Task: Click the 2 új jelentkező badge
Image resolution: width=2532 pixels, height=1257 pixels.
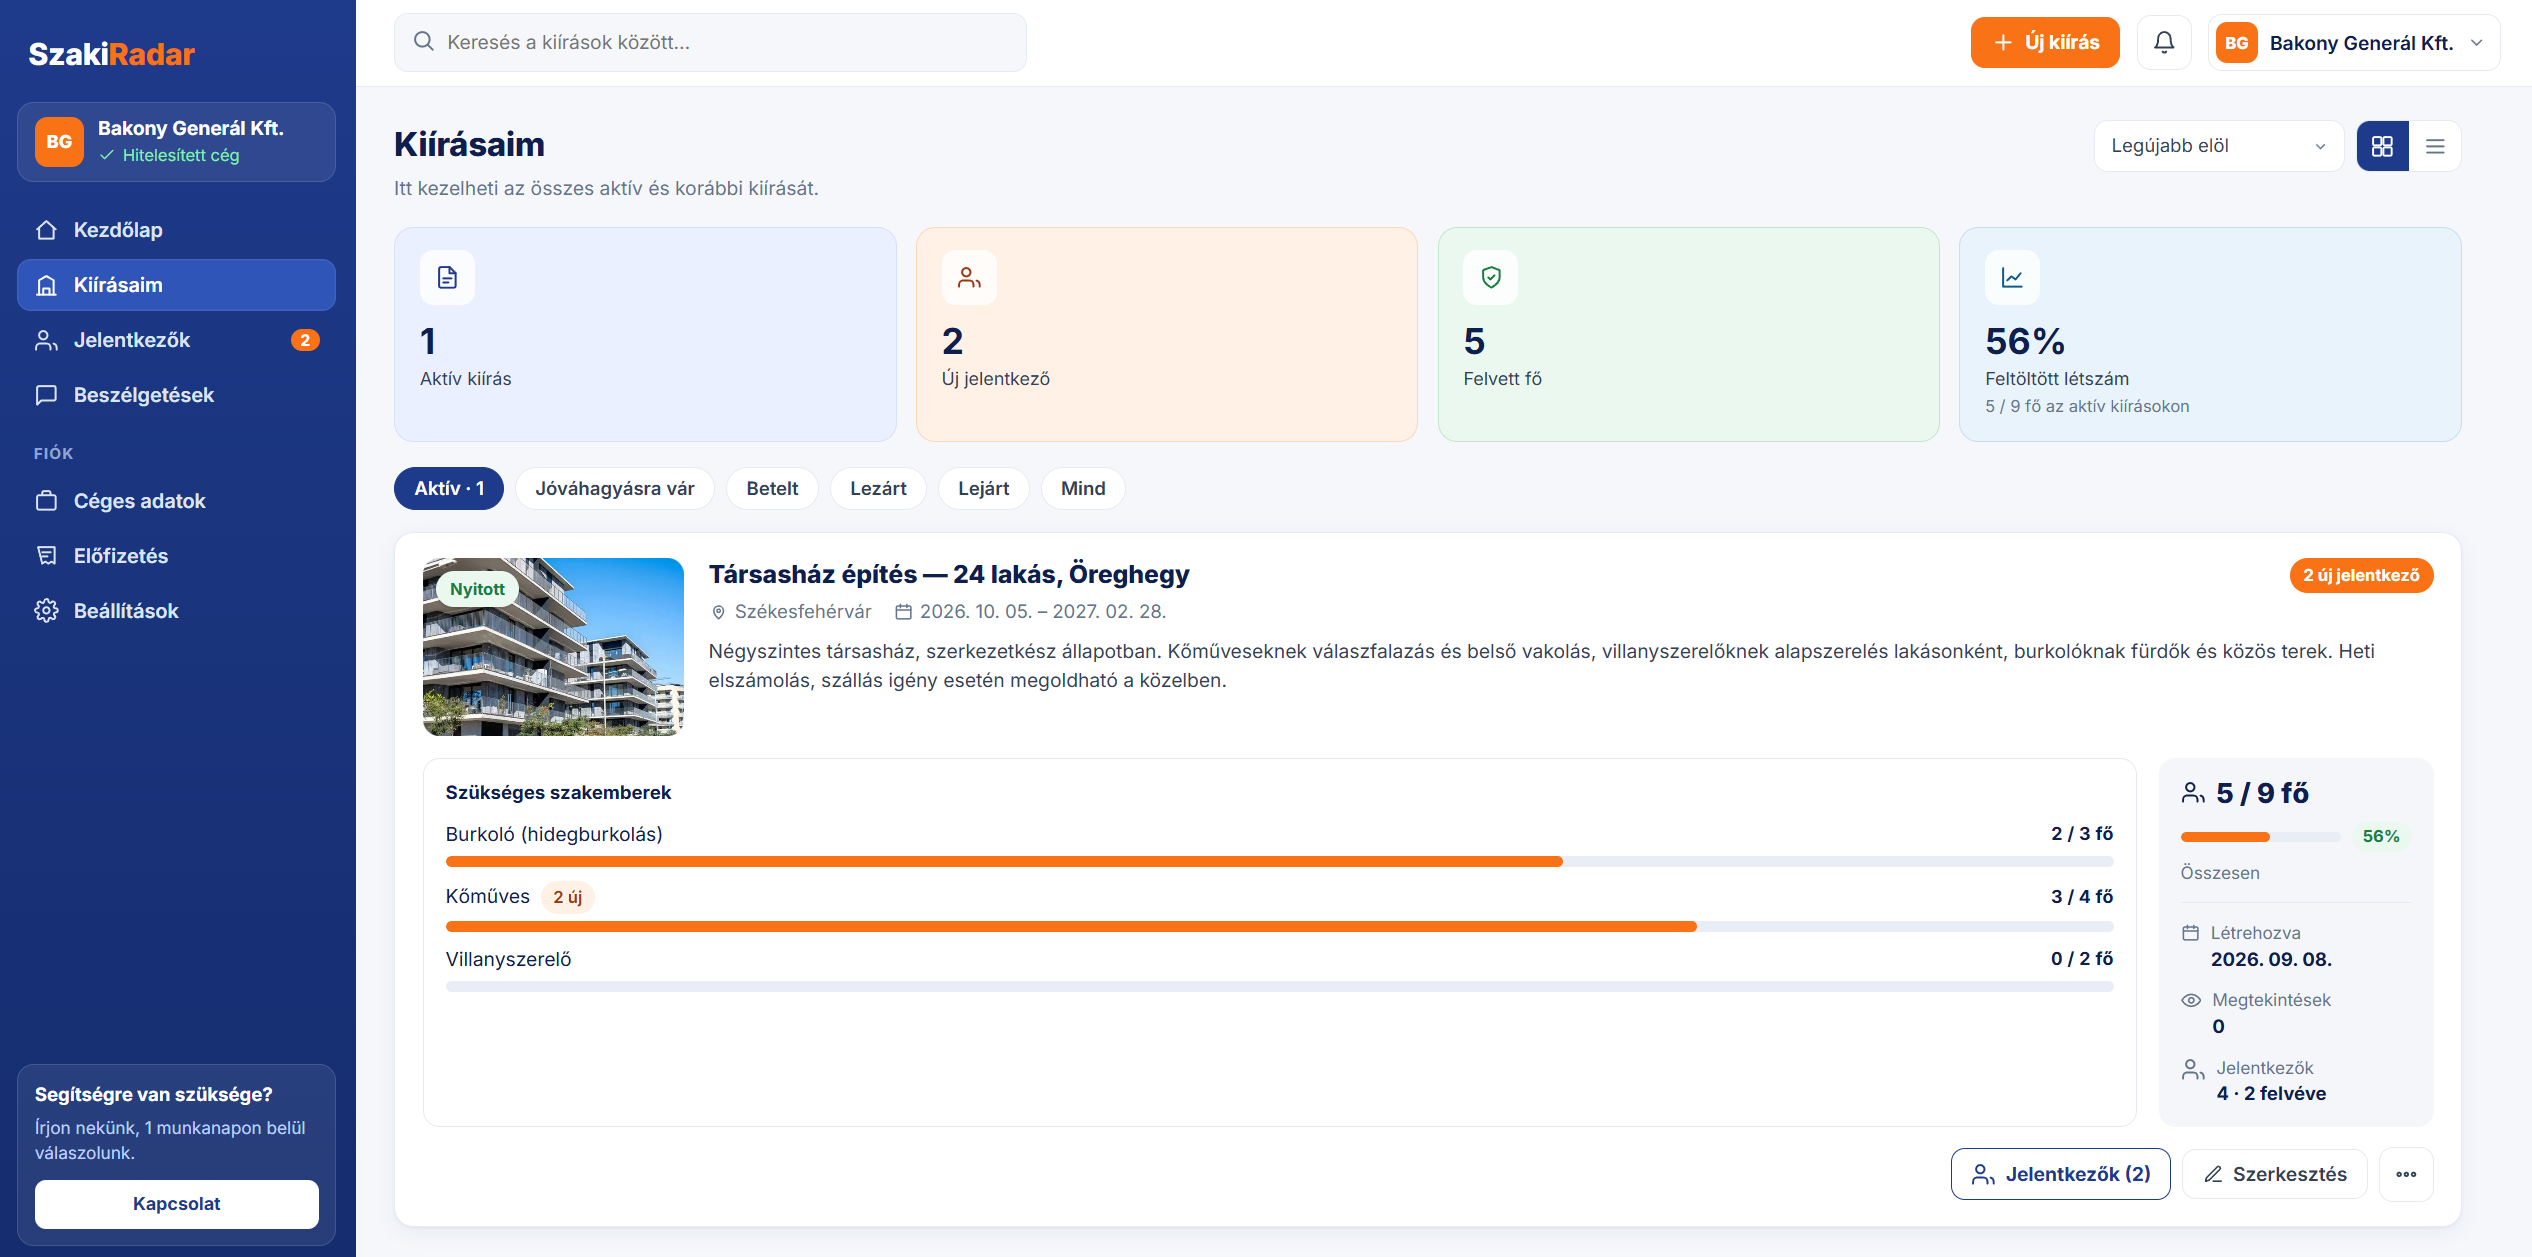Action: point(2361,575)
